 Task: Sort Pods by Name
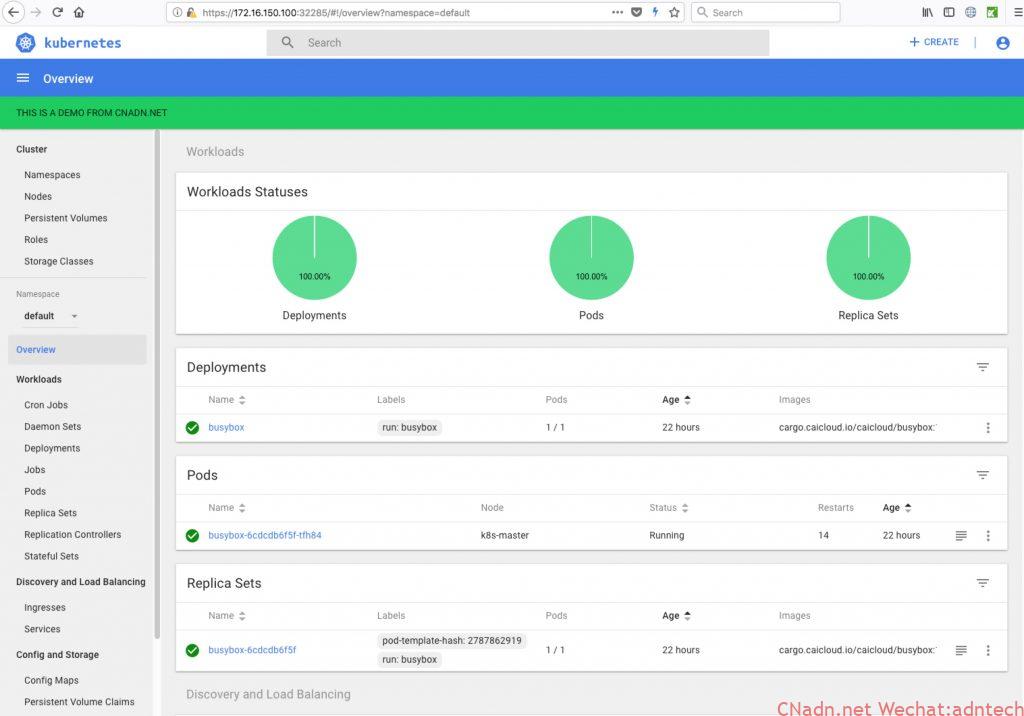tap(227, 508)
